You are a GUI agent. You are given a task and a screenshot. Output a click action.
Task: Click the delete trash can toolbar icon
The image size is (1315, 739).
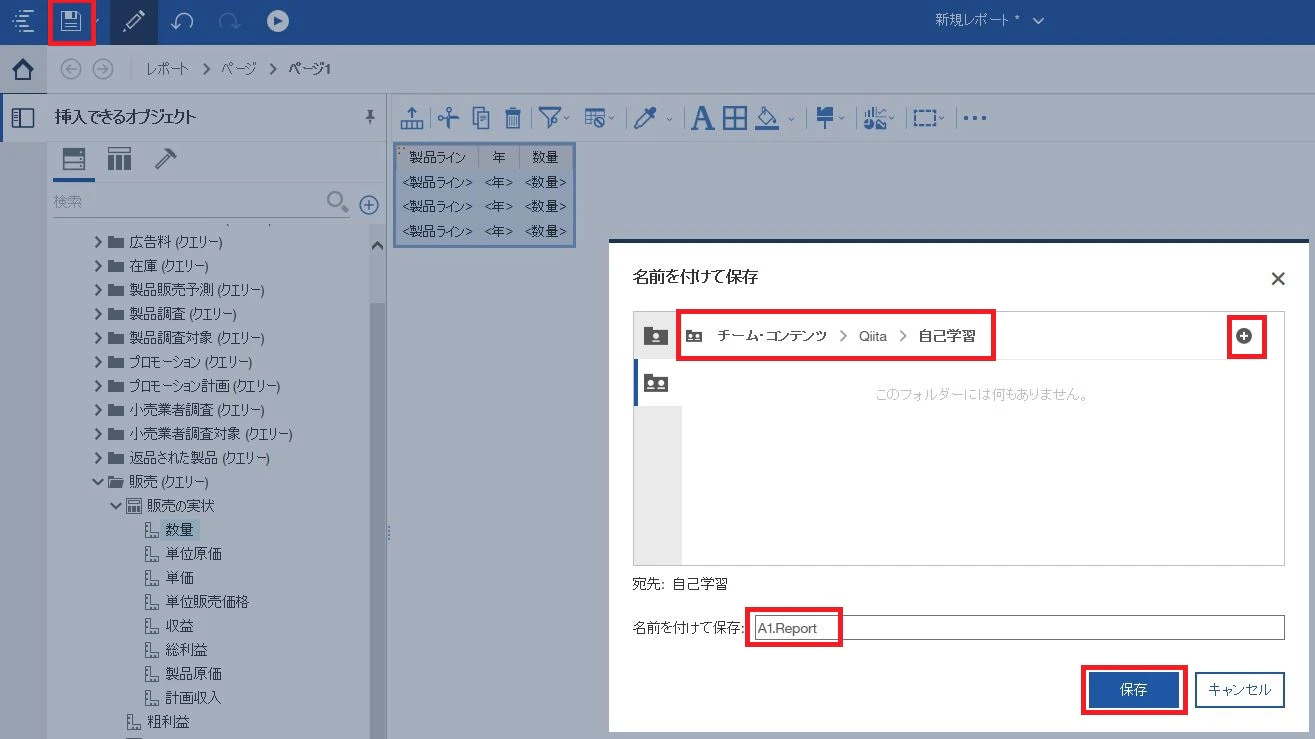tap(512, 118)
